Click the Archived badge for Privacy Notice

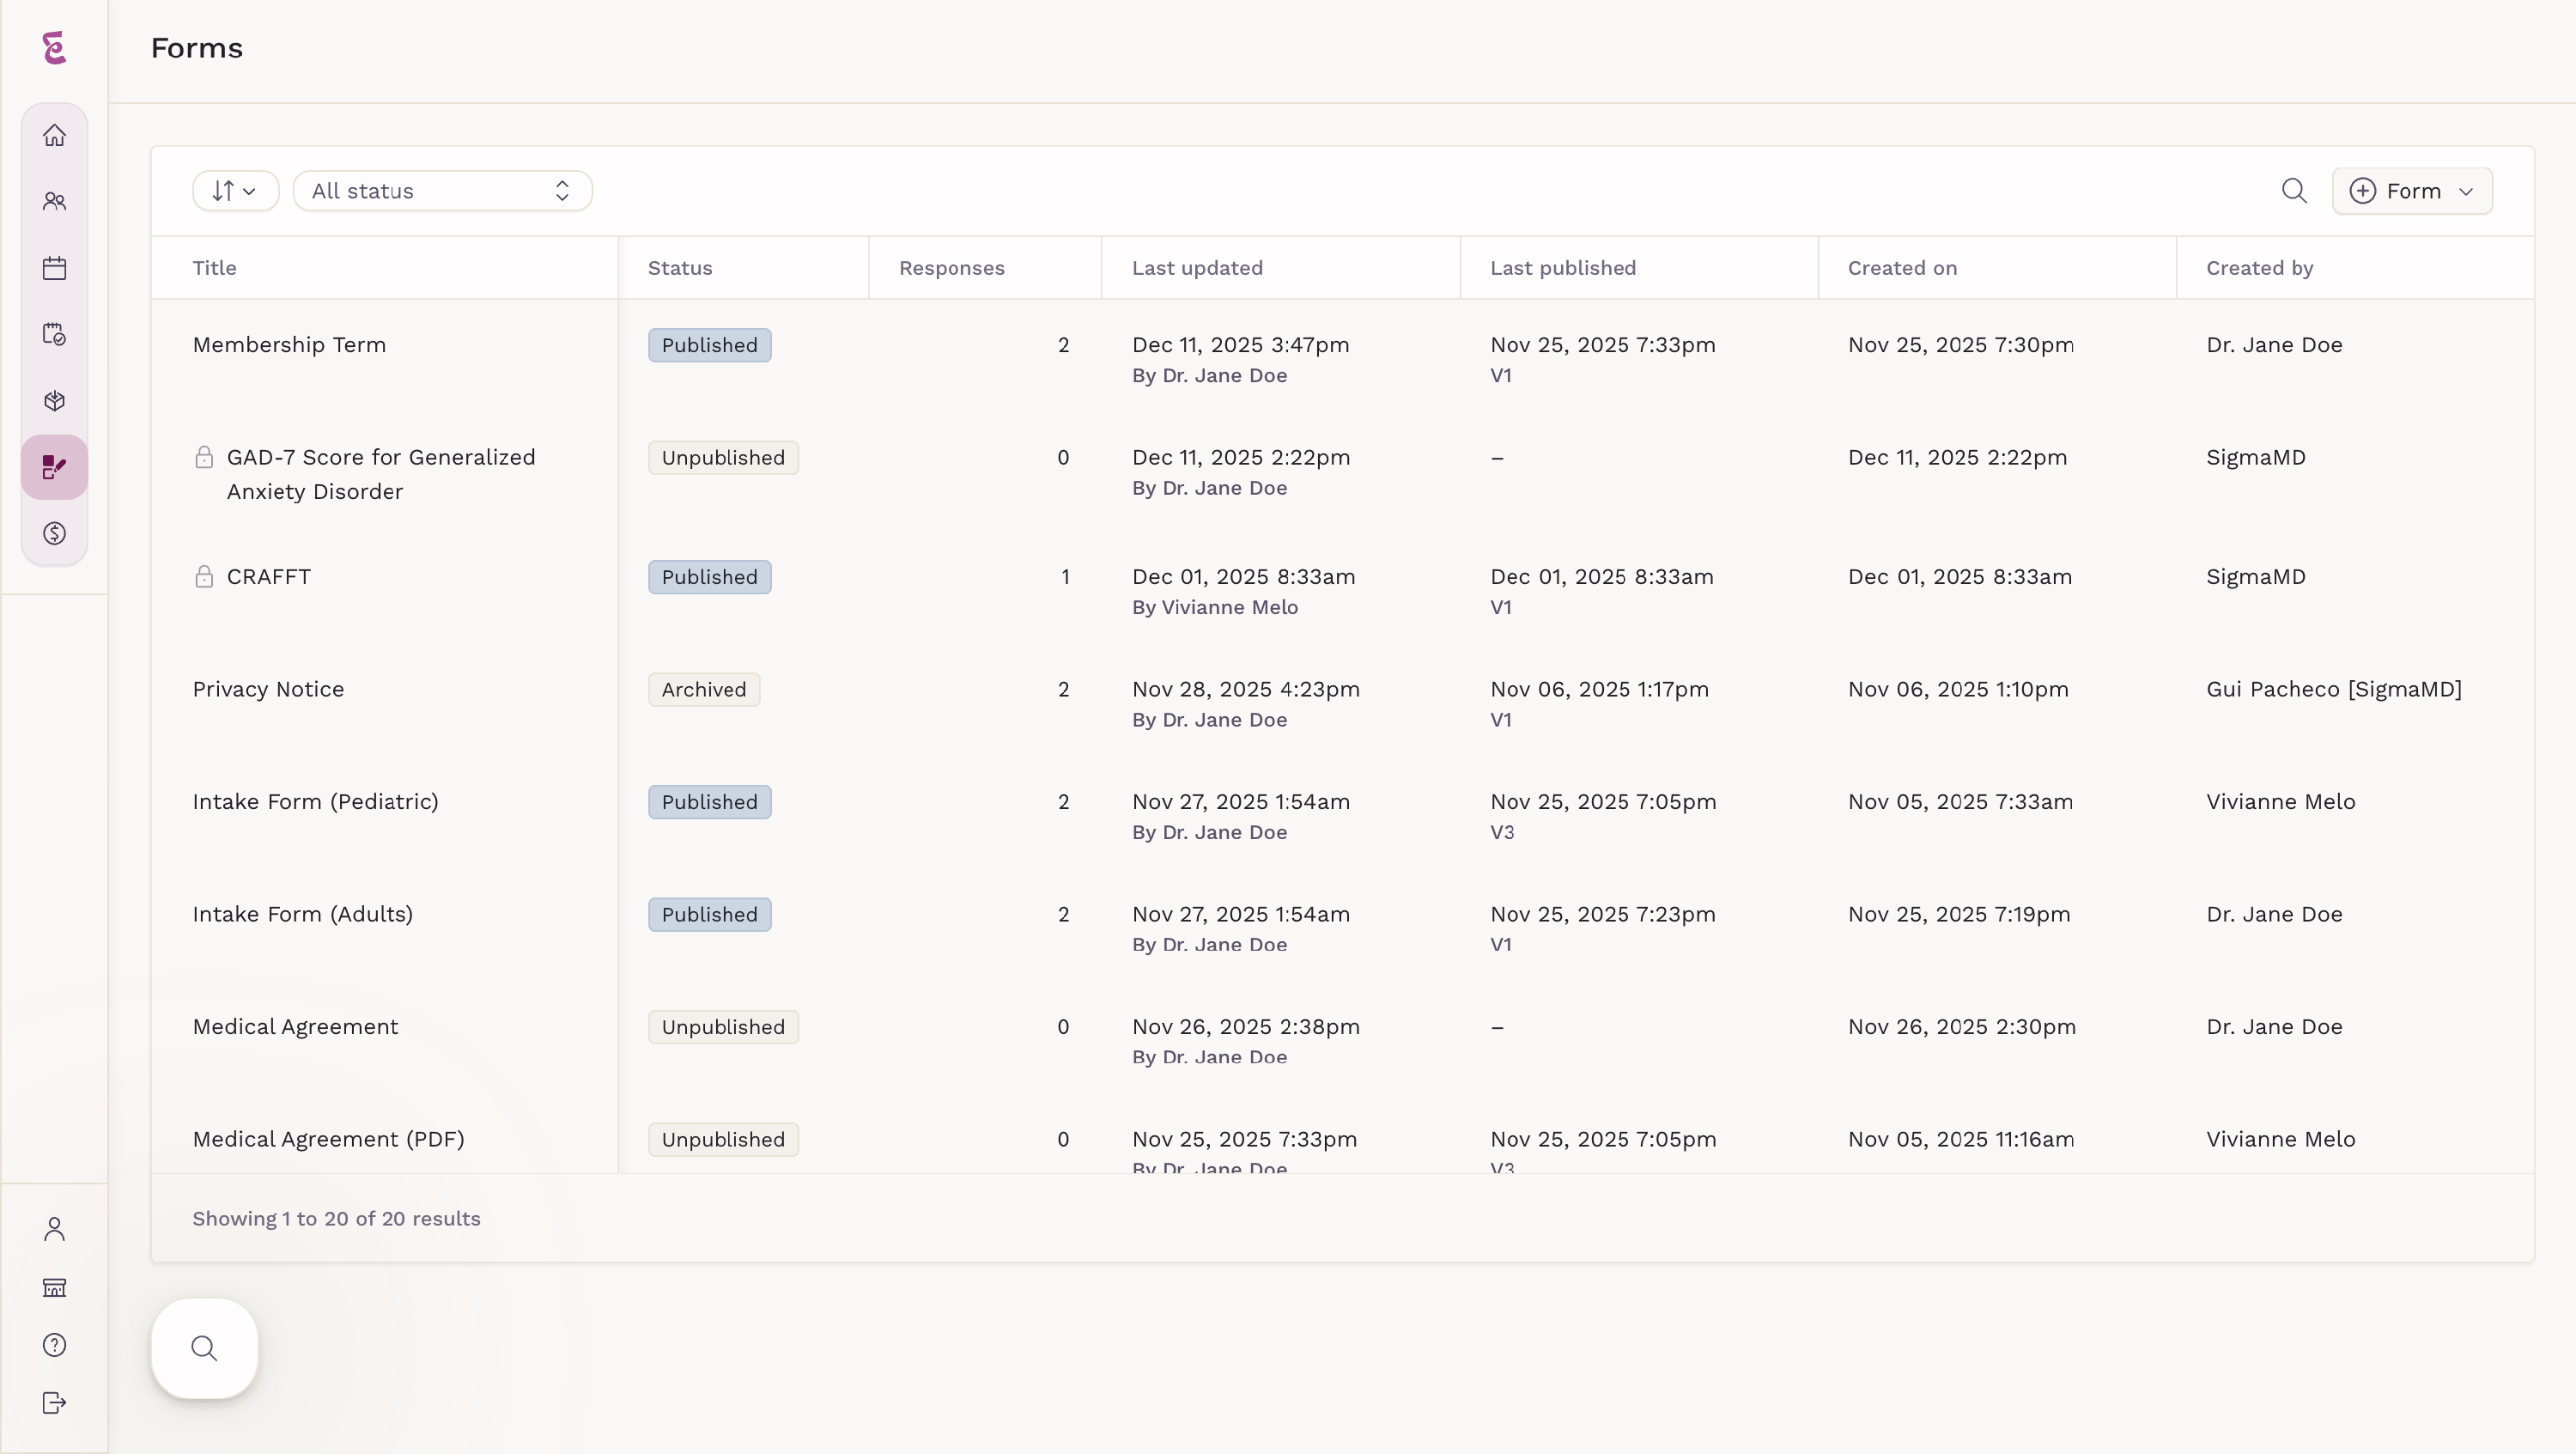(x=703, y=690)
